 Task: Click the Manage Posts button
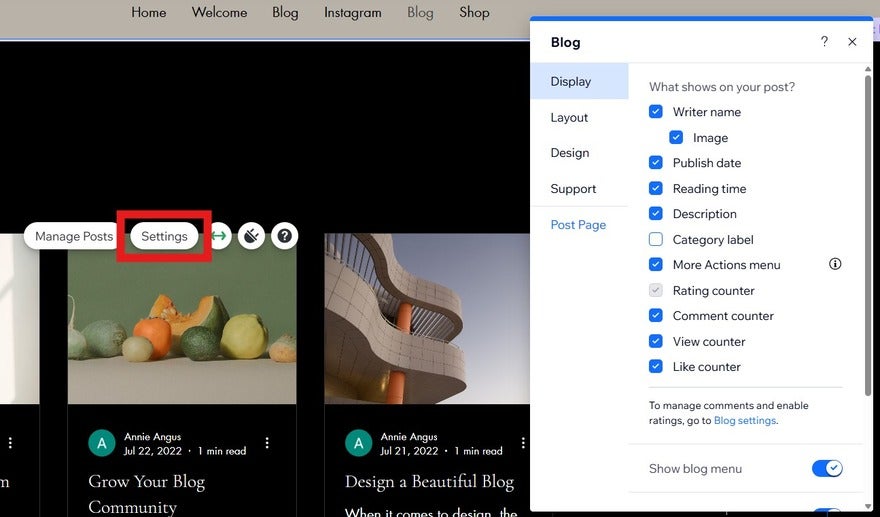tap(74, 237)
